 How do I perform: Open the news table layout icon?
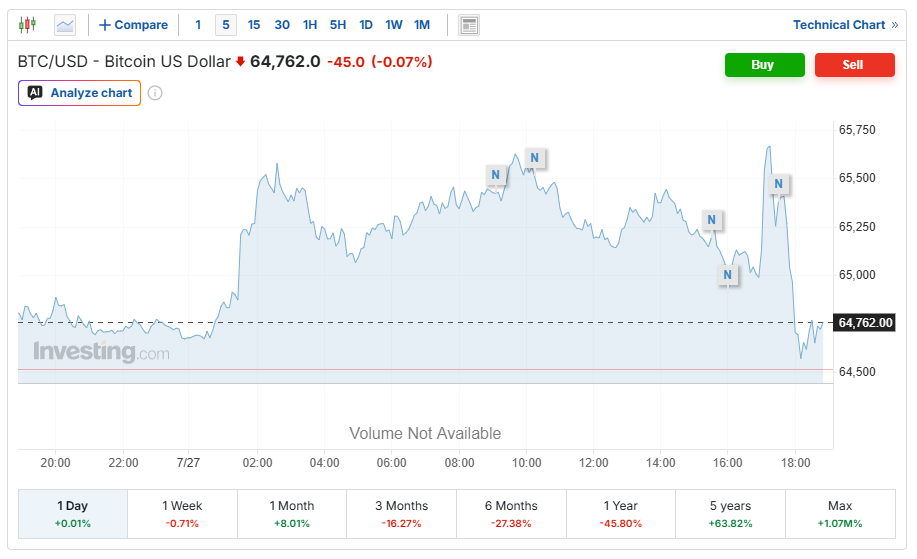pos(469,25)
